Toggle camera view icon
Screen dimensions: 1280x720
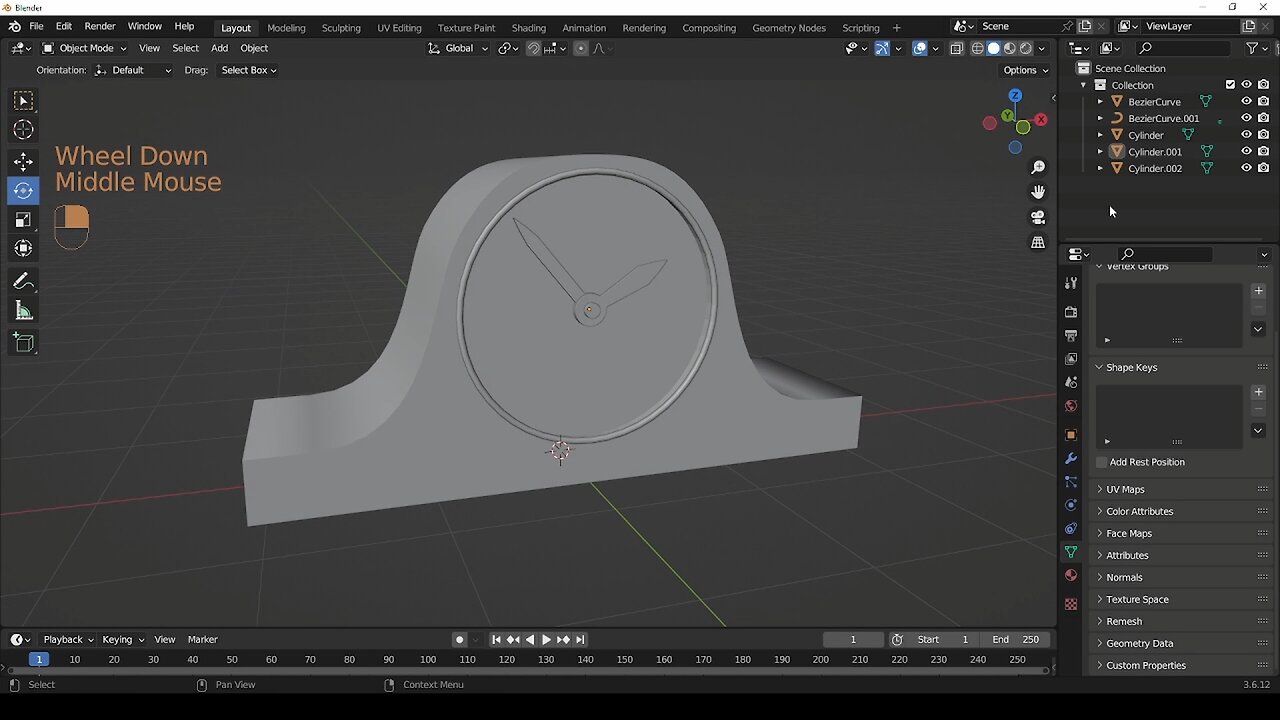click(1038, 217)
